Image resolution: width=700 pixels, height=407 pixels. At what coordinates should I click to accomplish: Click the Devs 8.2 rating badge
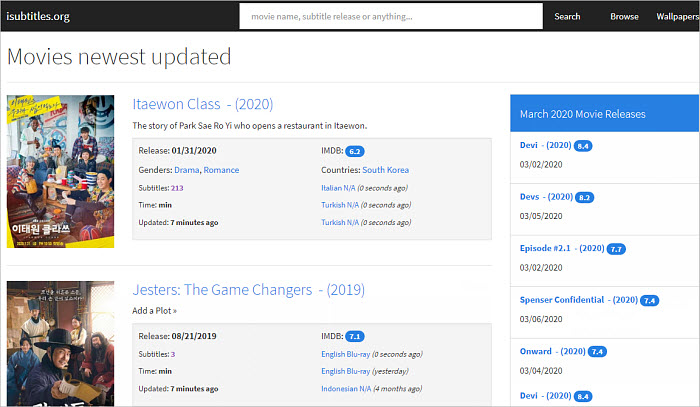[x=584, y=197]
